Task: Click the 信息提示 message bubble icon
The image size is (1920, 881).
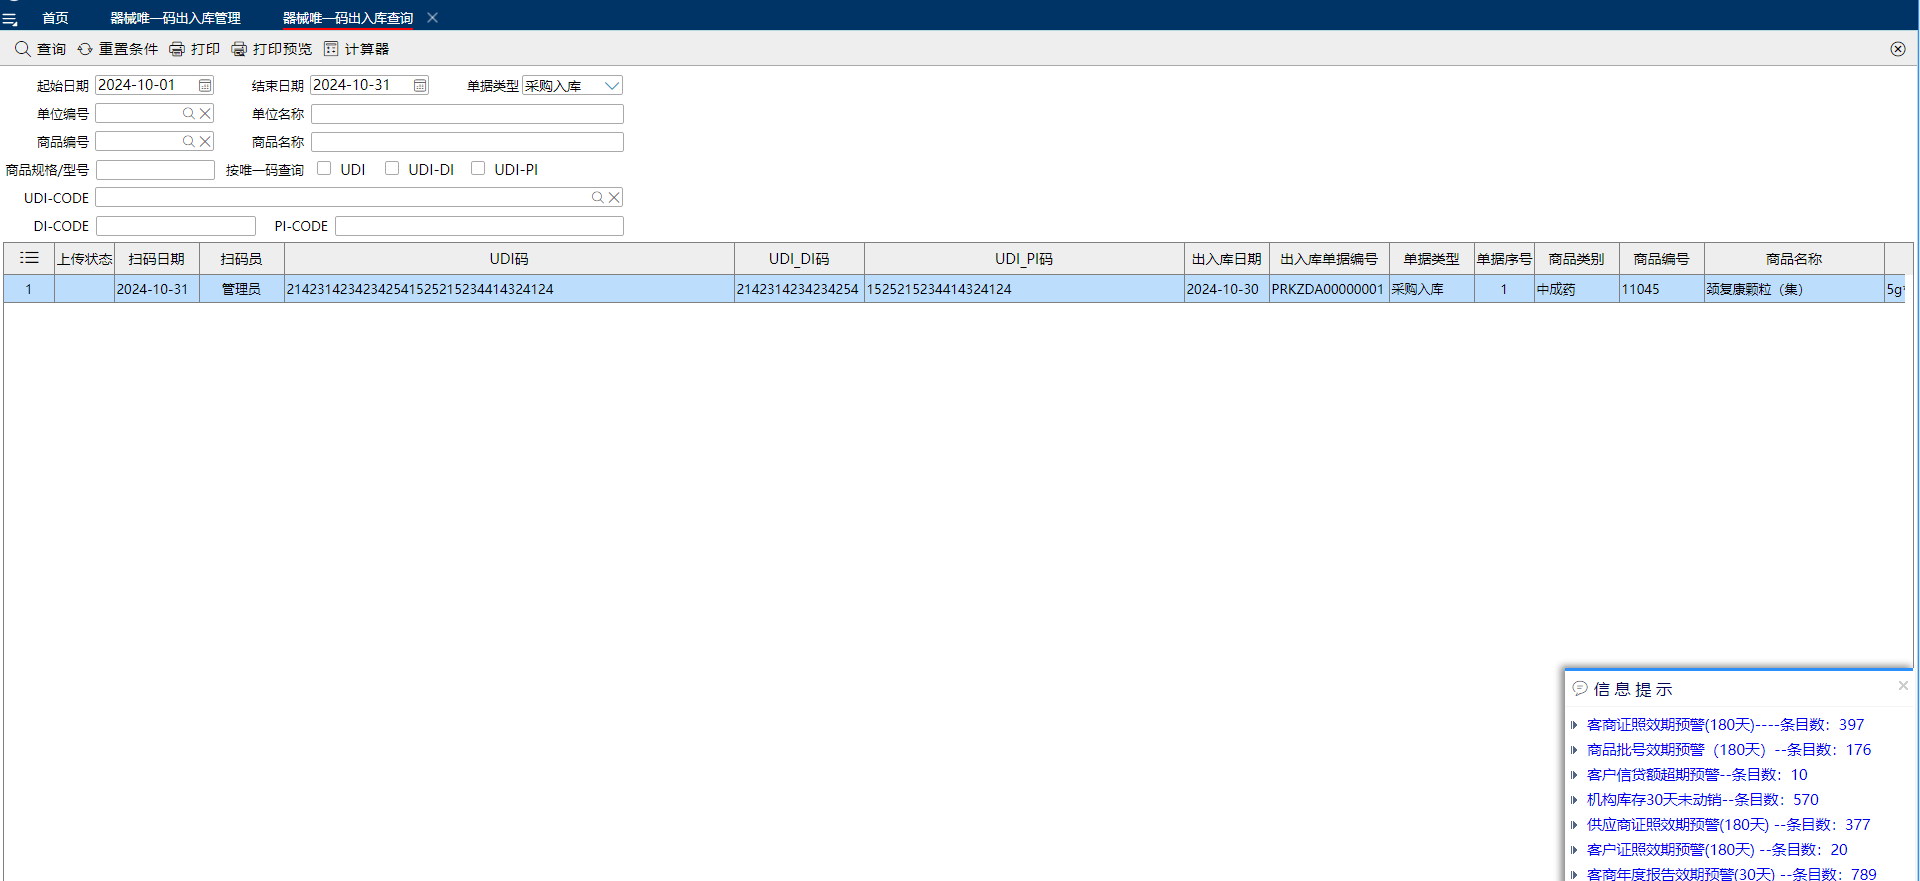Action: (x=1580, y=688)
